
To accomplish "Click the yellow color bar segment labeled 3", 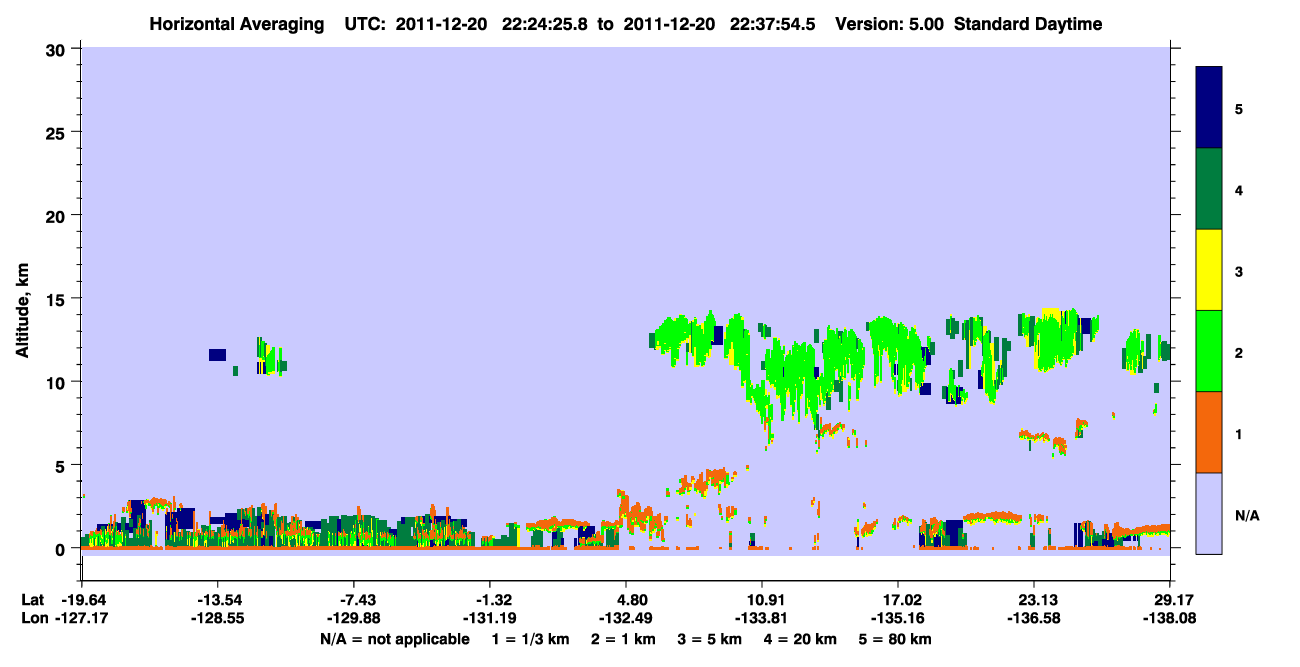I will point(1209,270).
